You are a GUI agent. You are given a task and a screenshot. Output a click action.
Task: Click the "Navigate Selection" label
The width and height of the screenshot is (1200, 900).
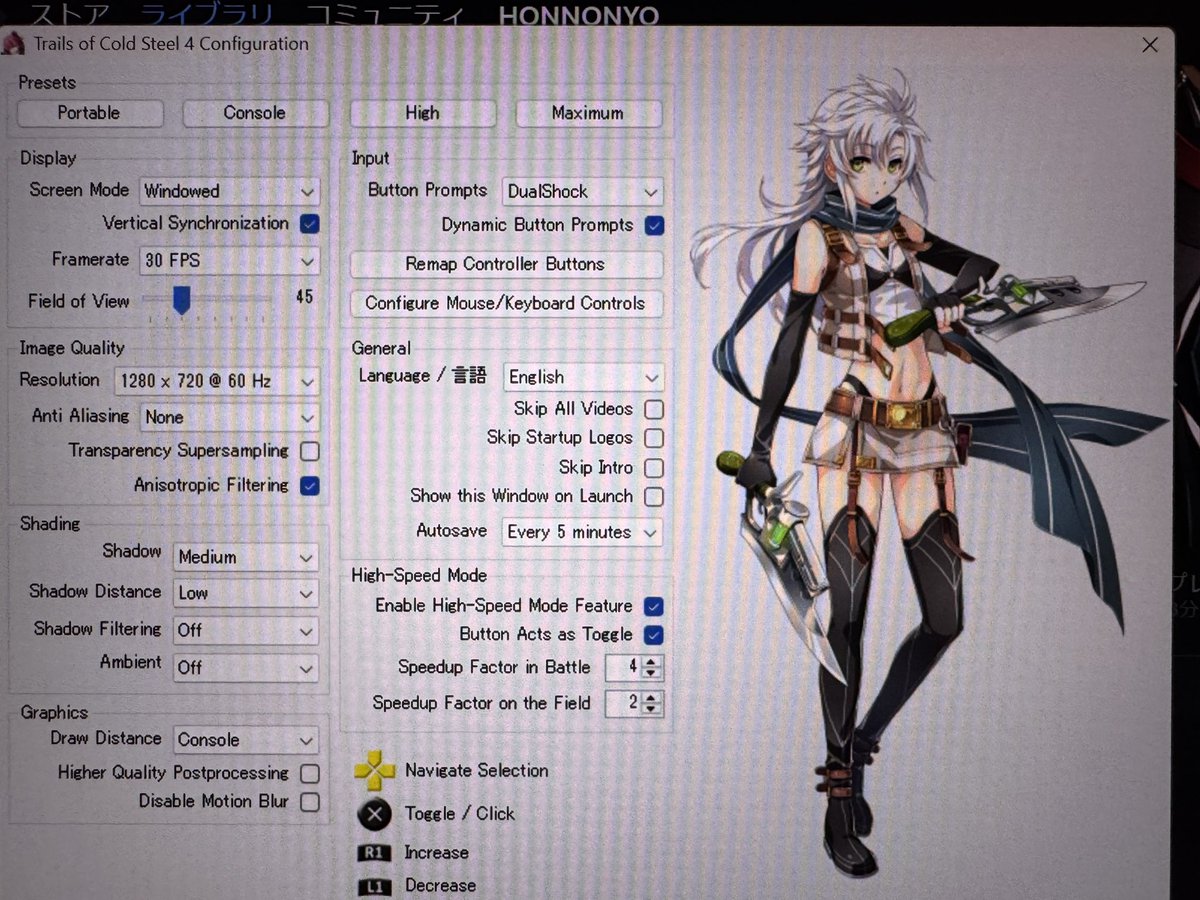pos(477,771)
